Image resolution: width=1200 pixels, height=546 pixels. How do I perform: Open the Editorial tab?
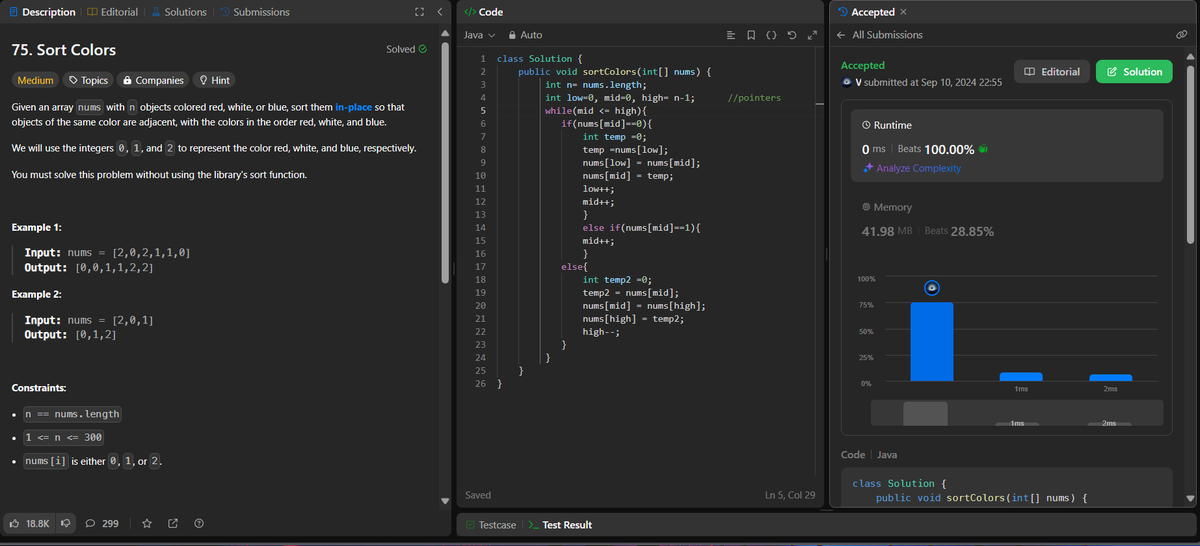coord(112,12)
